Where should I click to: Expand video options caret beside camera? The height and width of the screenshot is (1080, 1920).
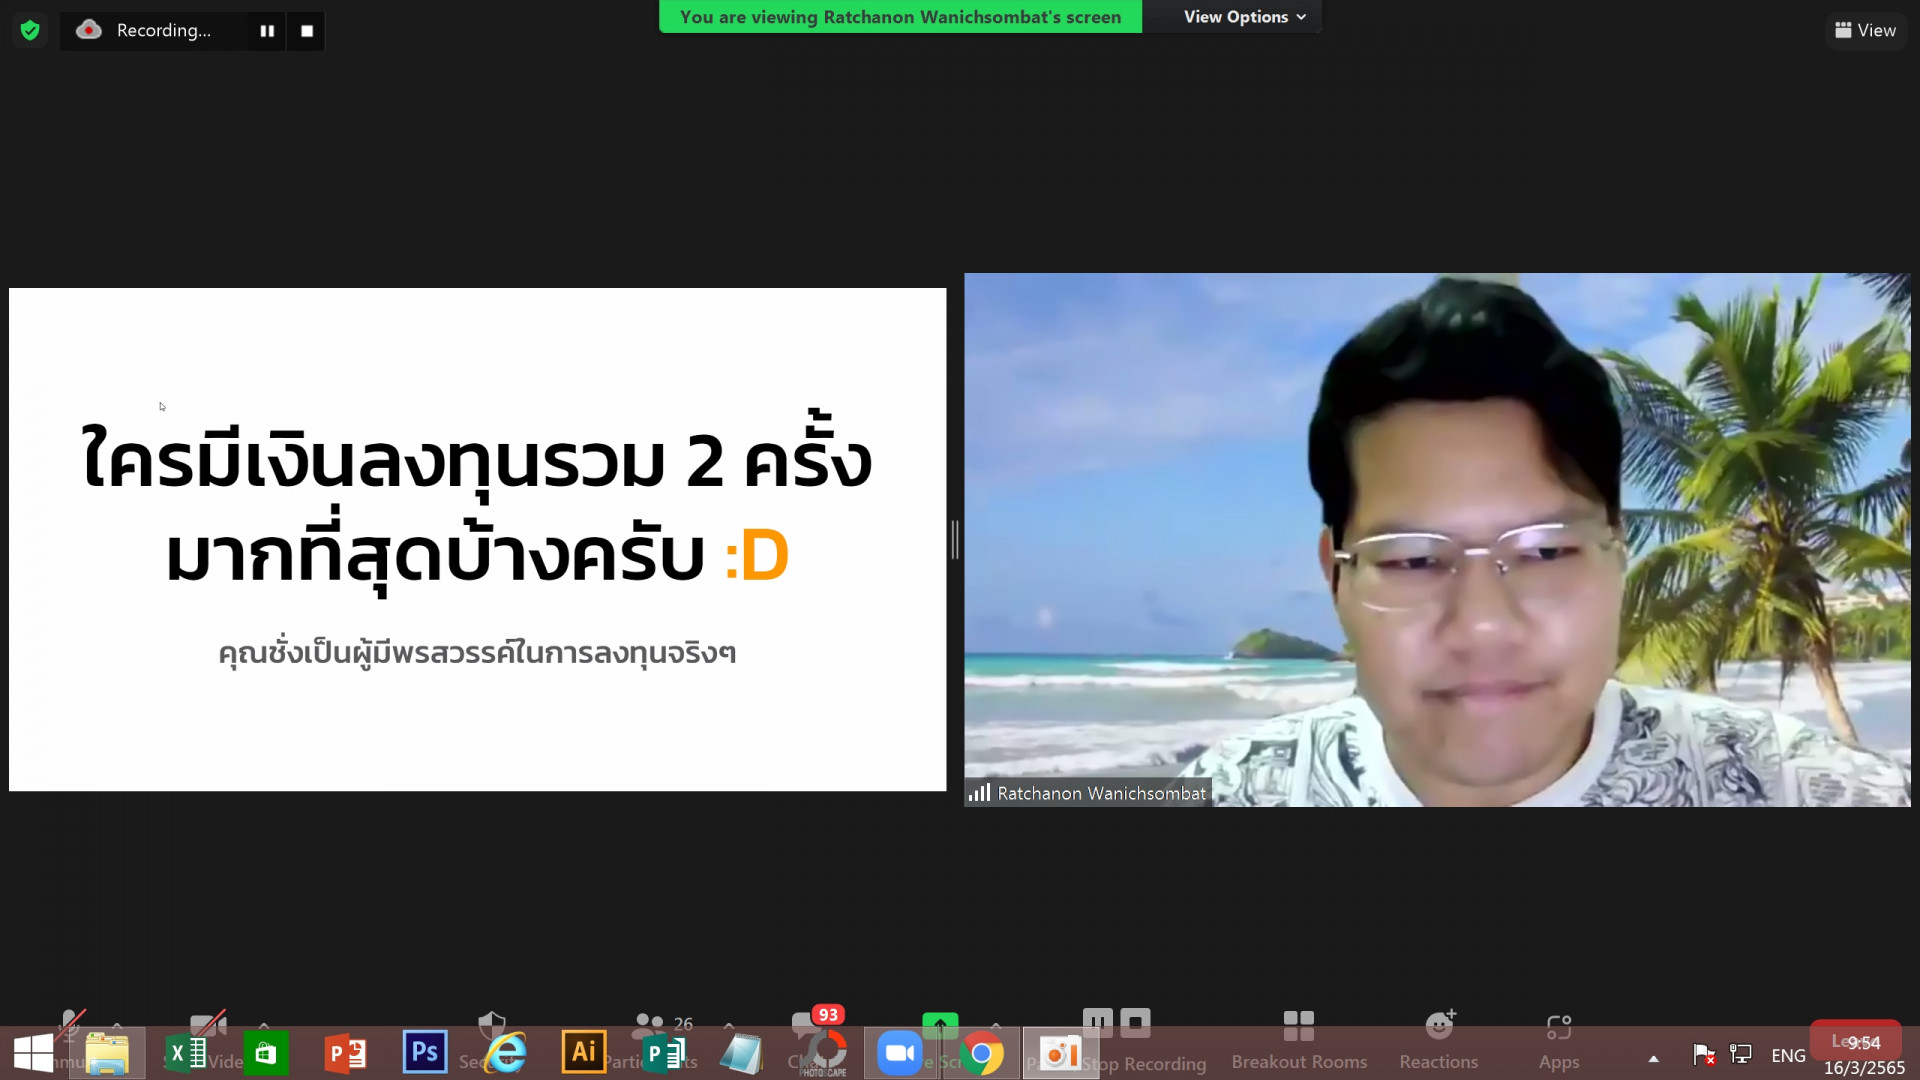coord(264,1025)
